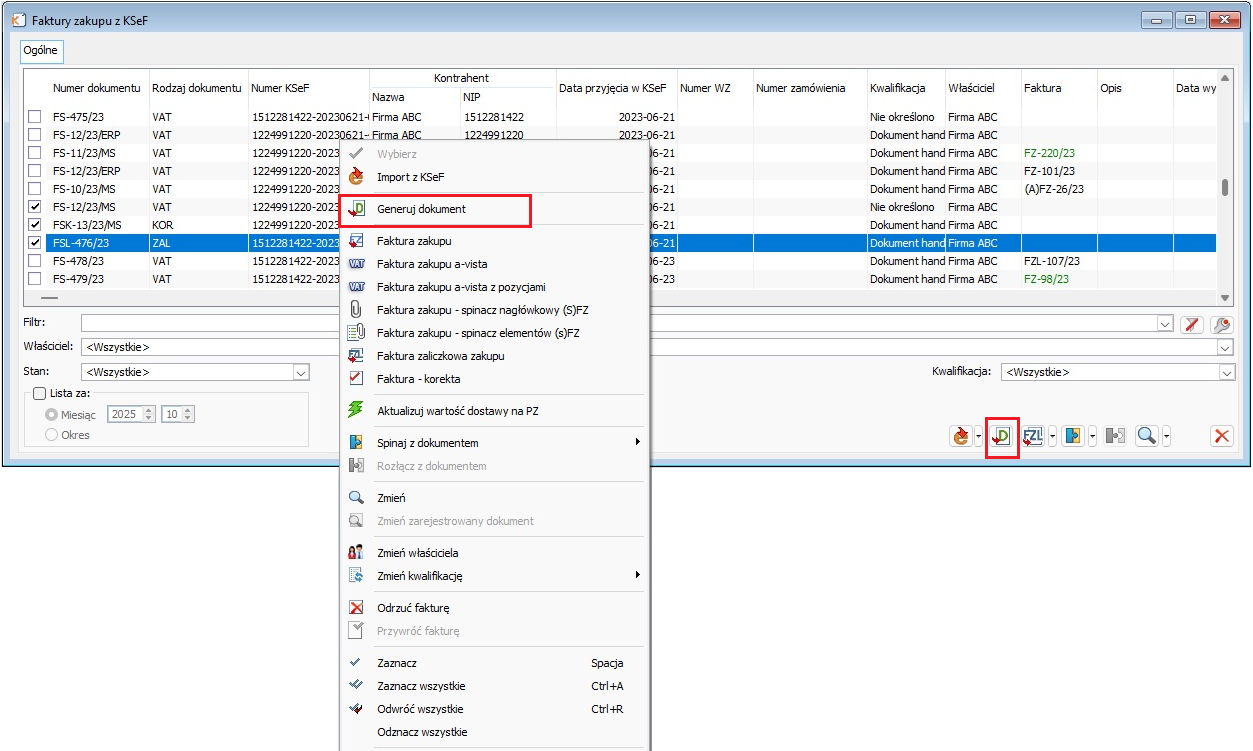Click the Odrzuć fakturę menu option

click(413, 608)
